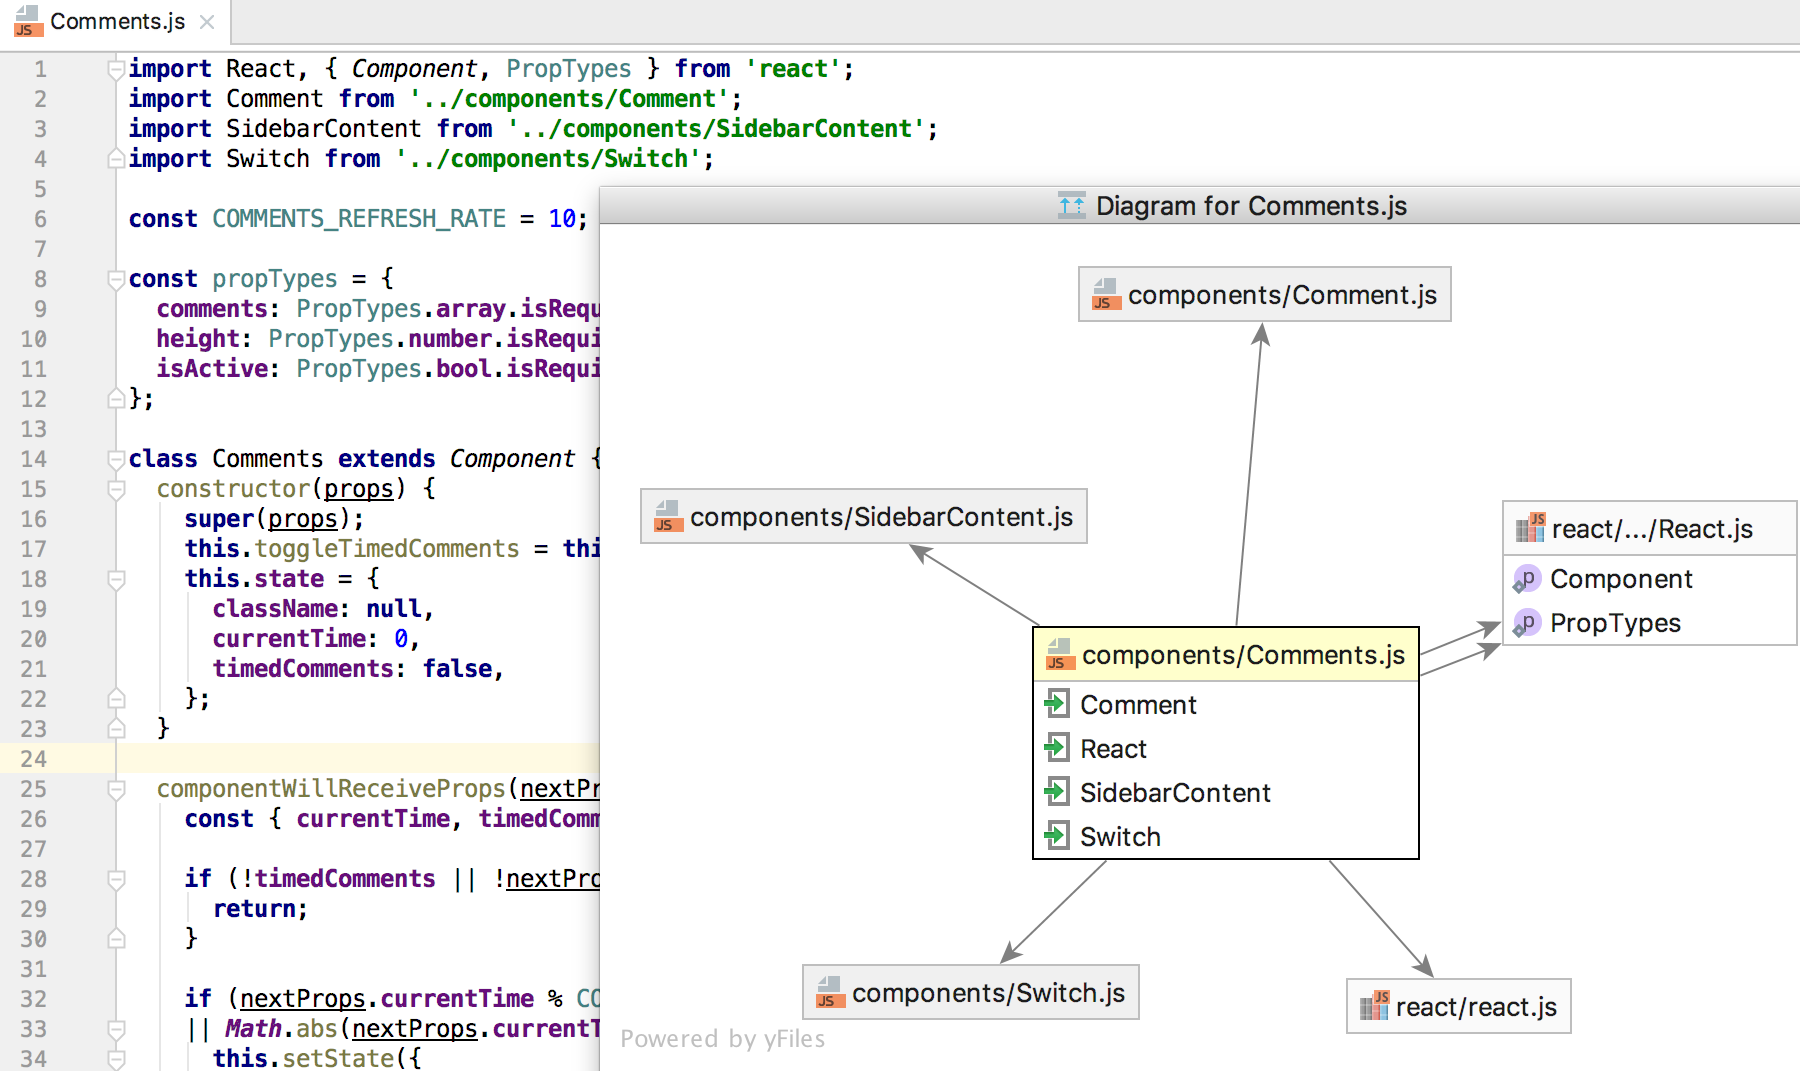Click import icon next to React
Image resolution: width=1800 pixels, height=1071 pixels.
pos(1057,748)
